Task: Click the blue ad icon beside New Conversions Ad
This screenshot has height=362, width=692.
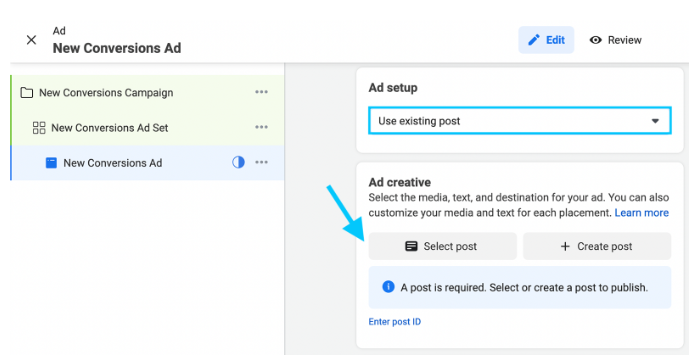Action: 51,163
